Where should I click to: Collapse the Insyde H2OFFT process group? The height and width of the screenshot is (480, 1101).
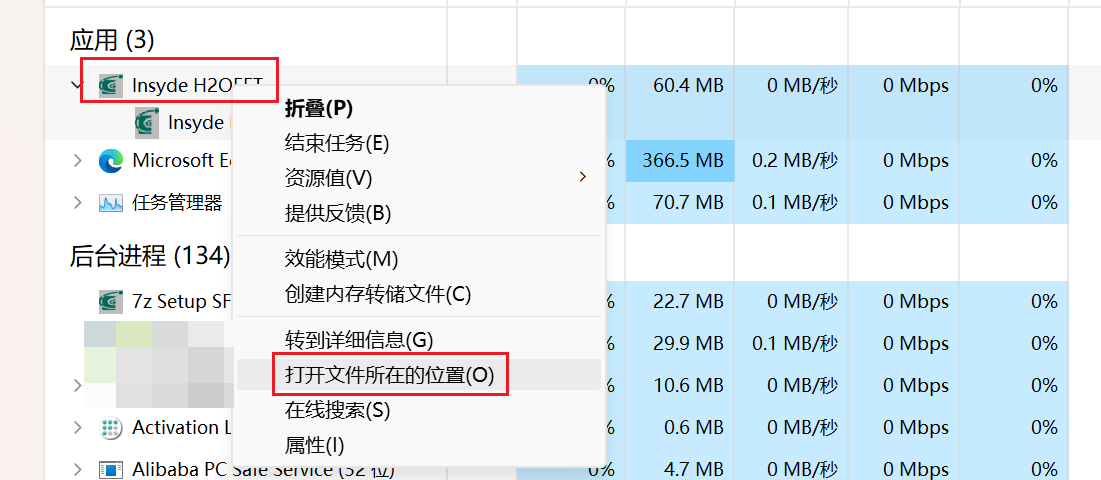click(x=77, y=85)
